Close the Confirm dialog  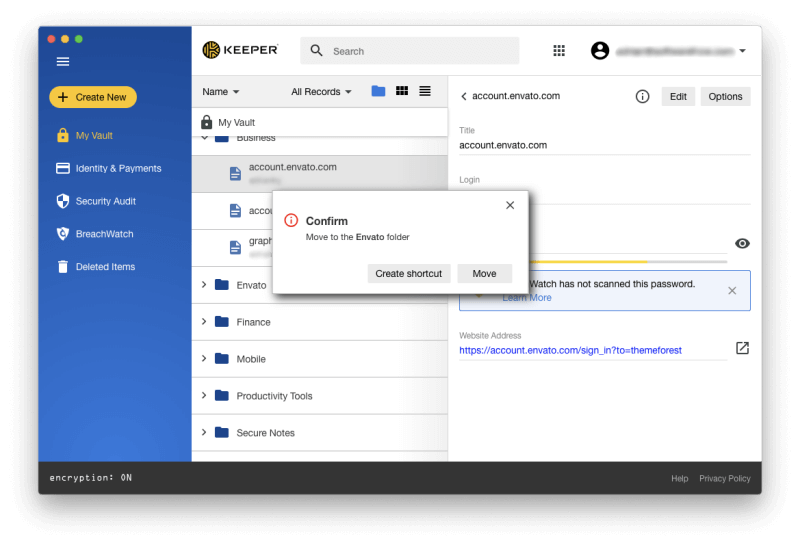510,205
